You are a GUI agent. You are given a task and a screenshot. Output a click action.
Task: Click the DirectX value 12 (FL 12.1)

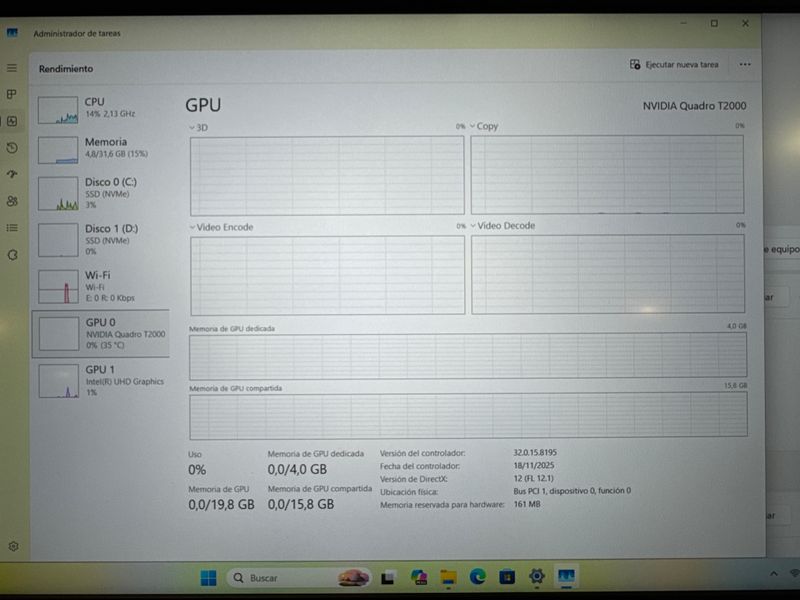533,478
